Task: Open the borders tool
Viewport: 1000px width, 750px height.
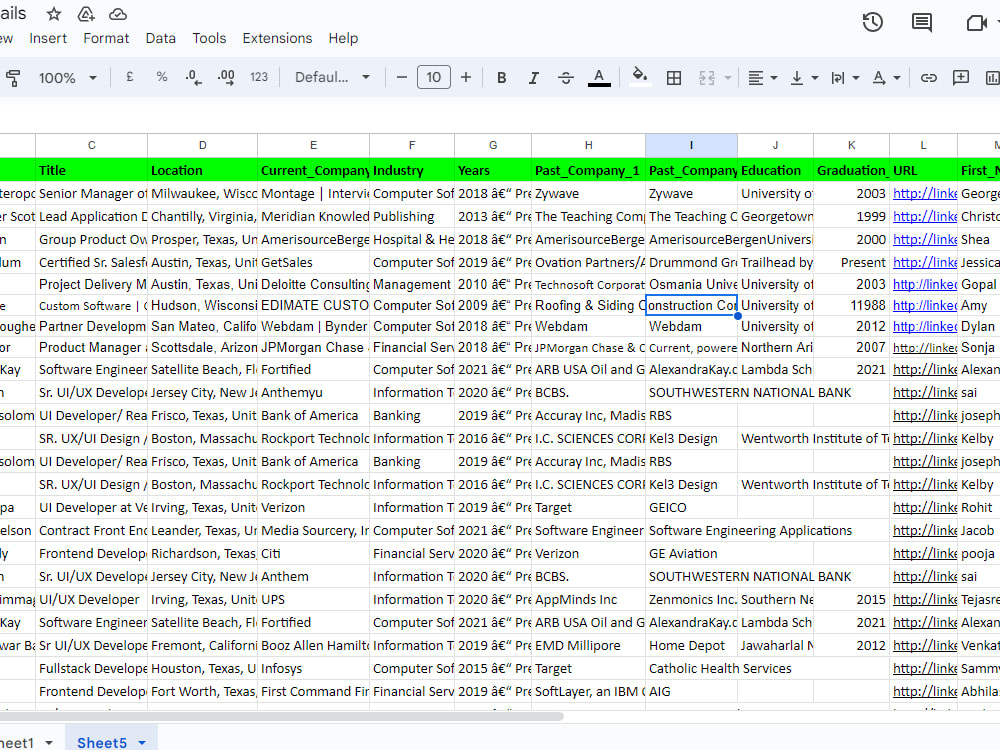Action: click(673, 78)
